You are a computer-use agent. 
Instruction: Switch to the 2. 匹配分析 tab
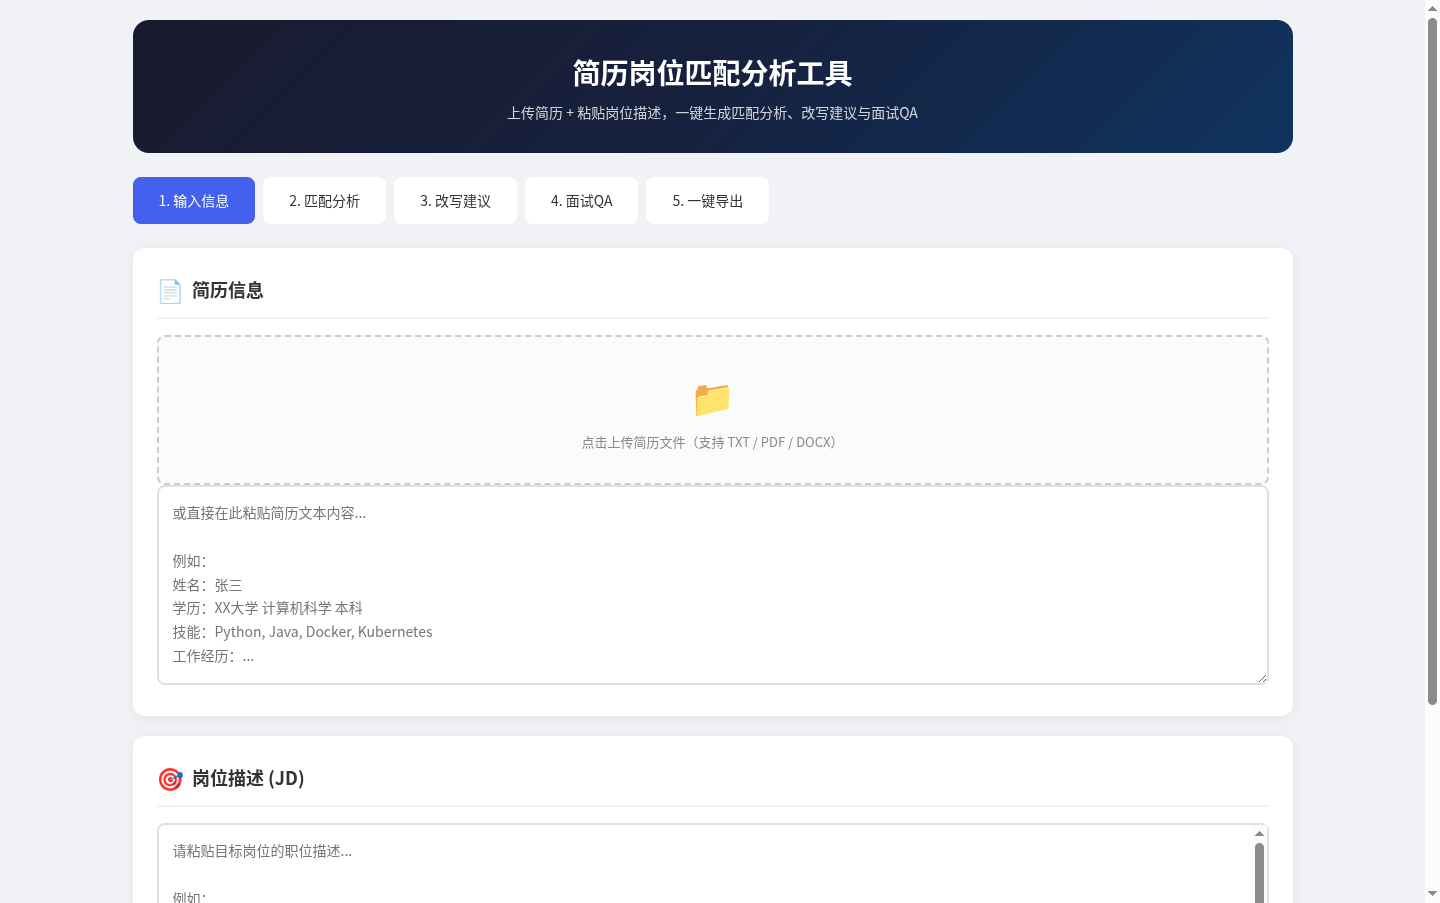(324, 201)
